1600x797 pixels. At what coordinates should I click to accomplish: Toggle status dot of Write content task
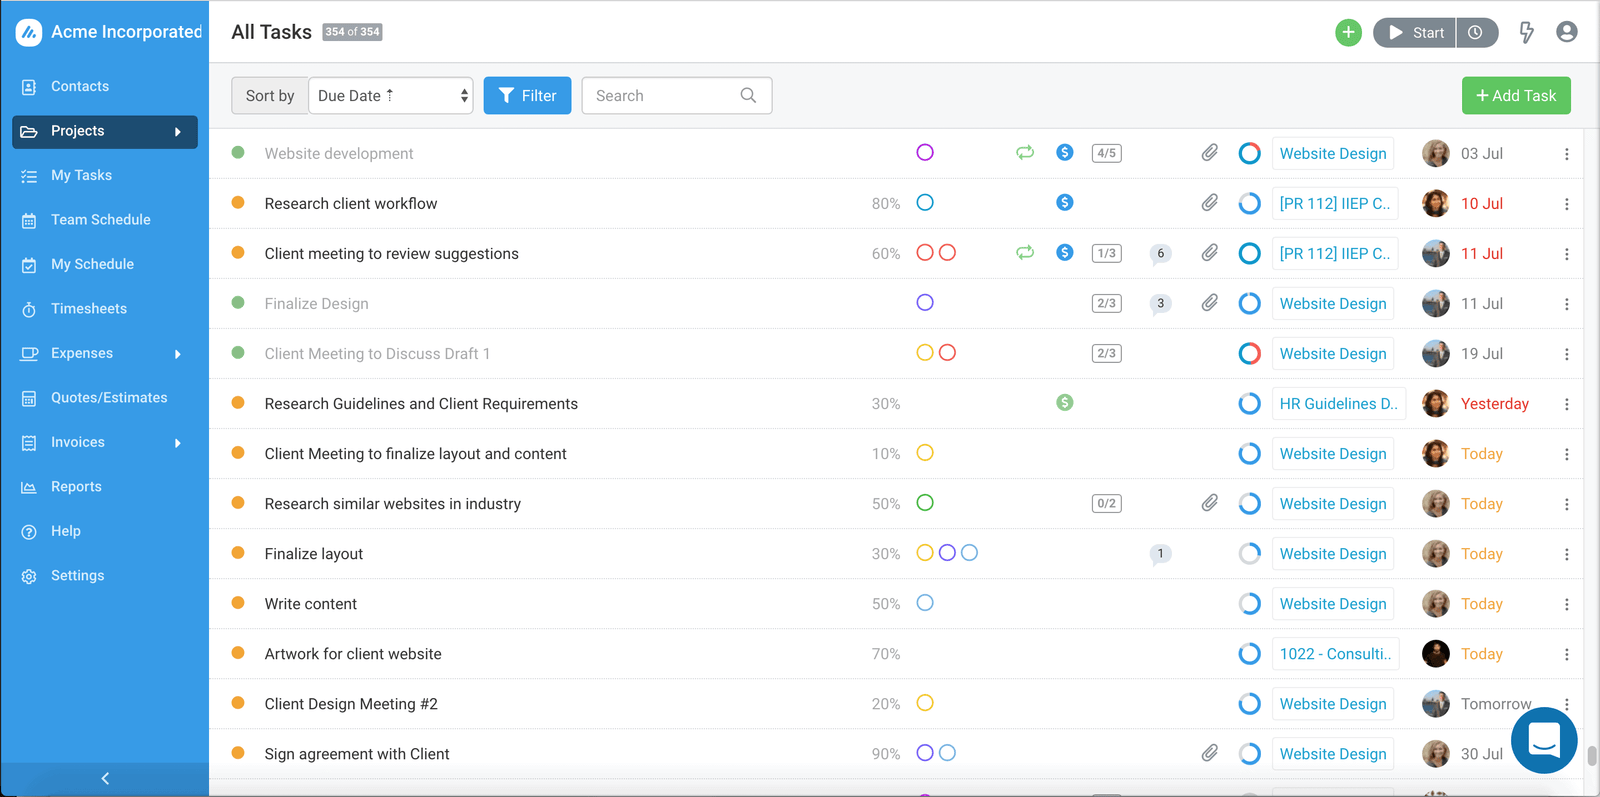click(238, 603)
